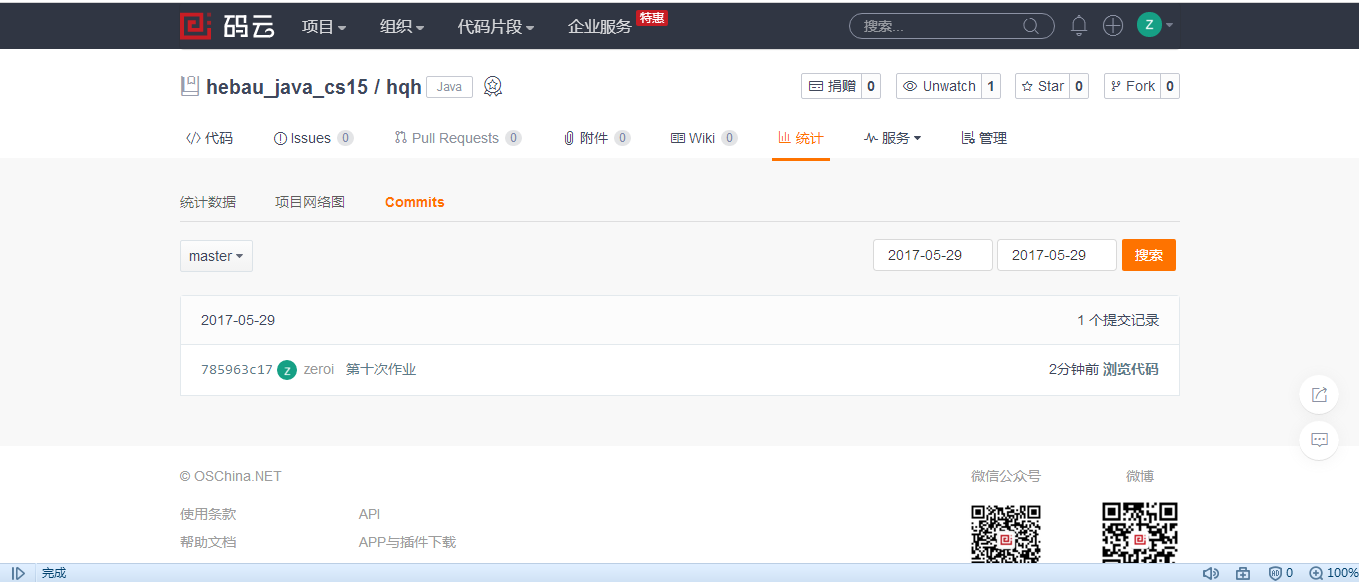Screen dimensions: 1359x582
Task: Toggle the Unwatch button
Action: [939, 86]
